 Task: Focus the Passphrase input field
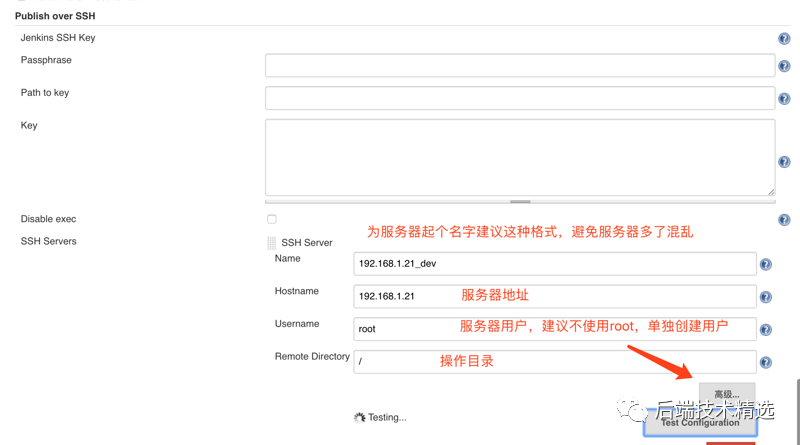(x=520, y=65)
